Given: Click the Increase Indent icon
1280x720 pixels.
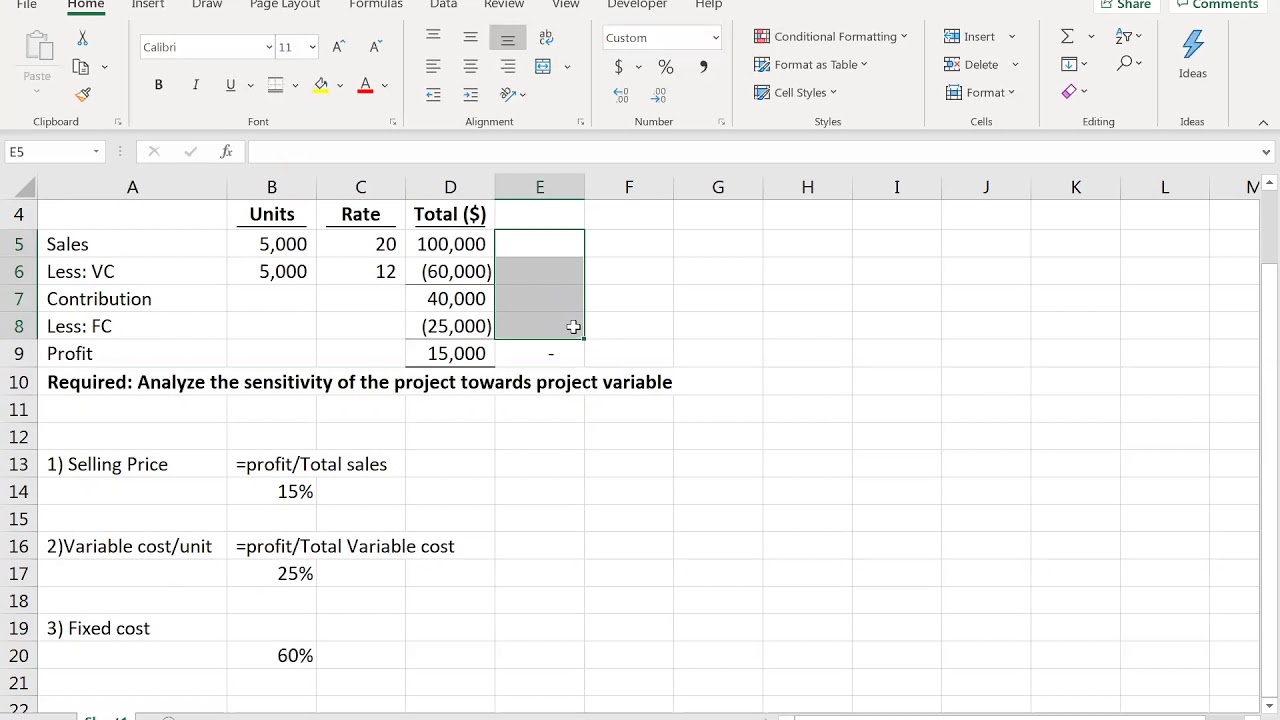Looking at the screenshot, I should pyautogui.click(x=470, y=95).
